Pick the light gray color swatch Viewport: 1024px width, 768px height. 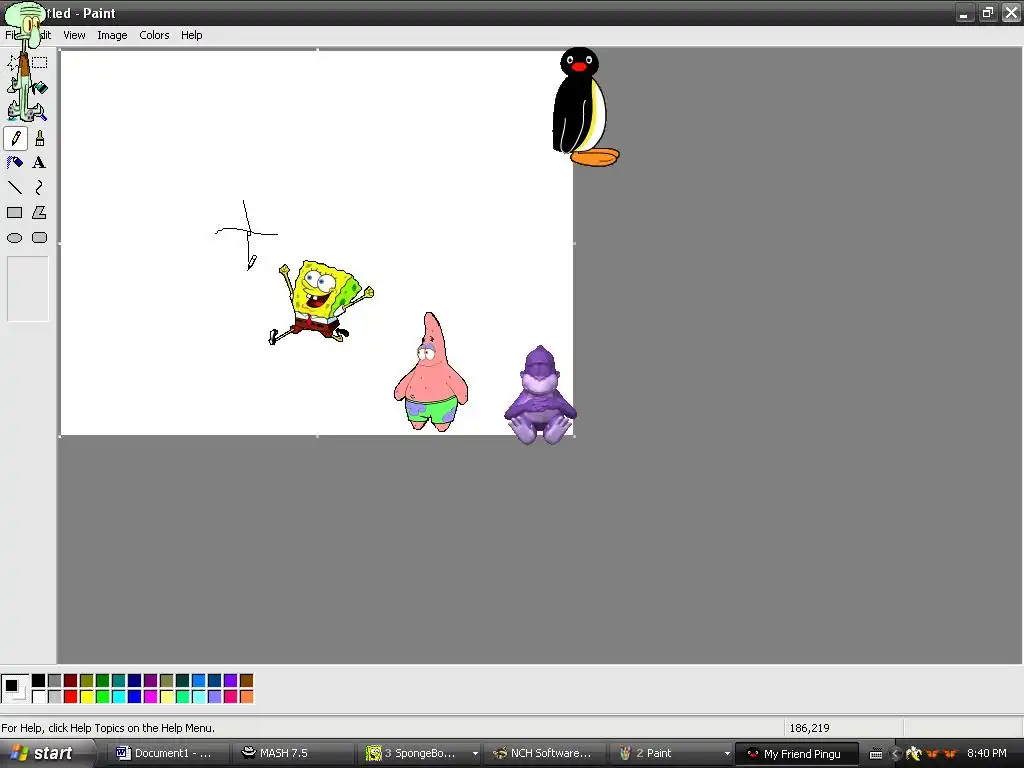[x=55, y=697]
